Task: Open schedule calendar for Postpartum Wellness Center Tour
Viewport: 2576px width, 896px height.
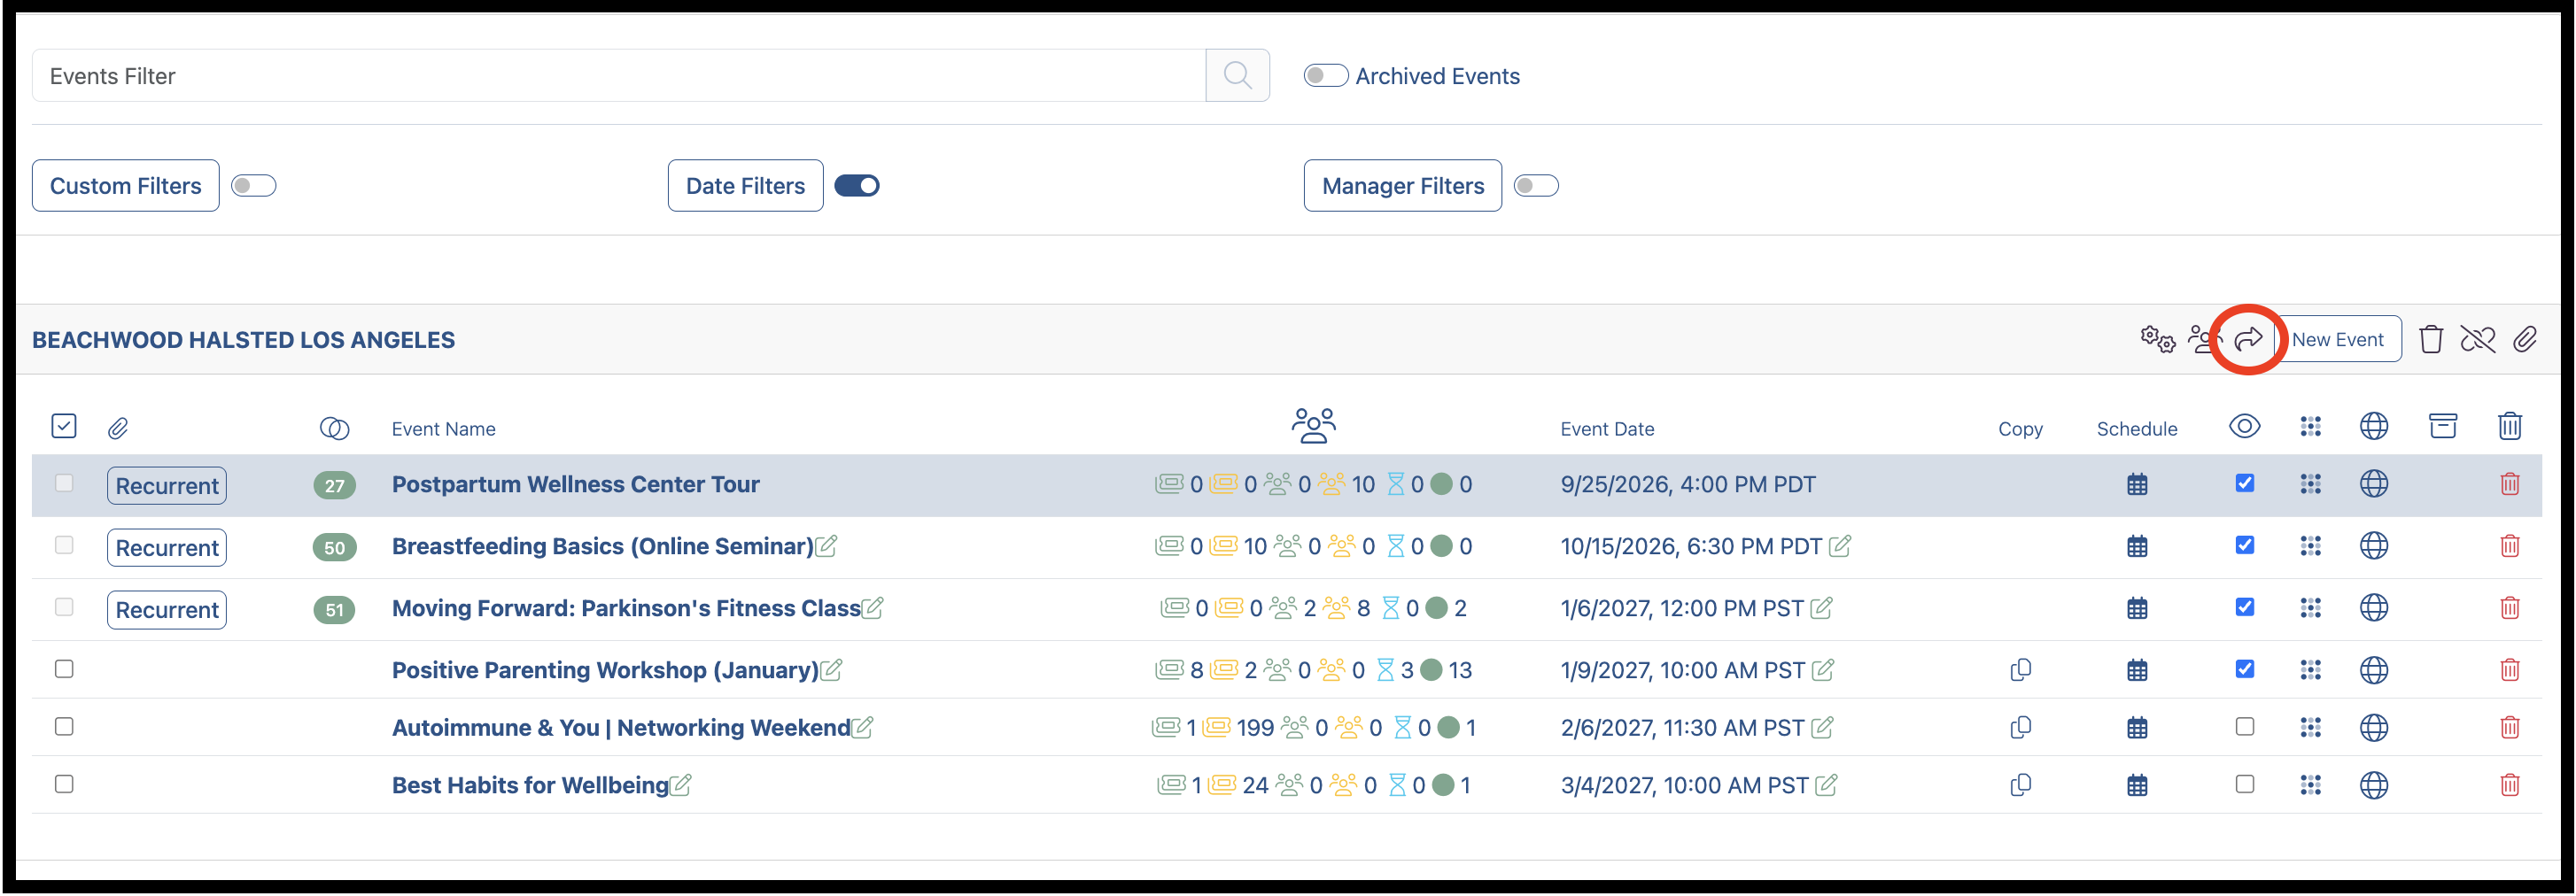Action: coord(2137,485)
